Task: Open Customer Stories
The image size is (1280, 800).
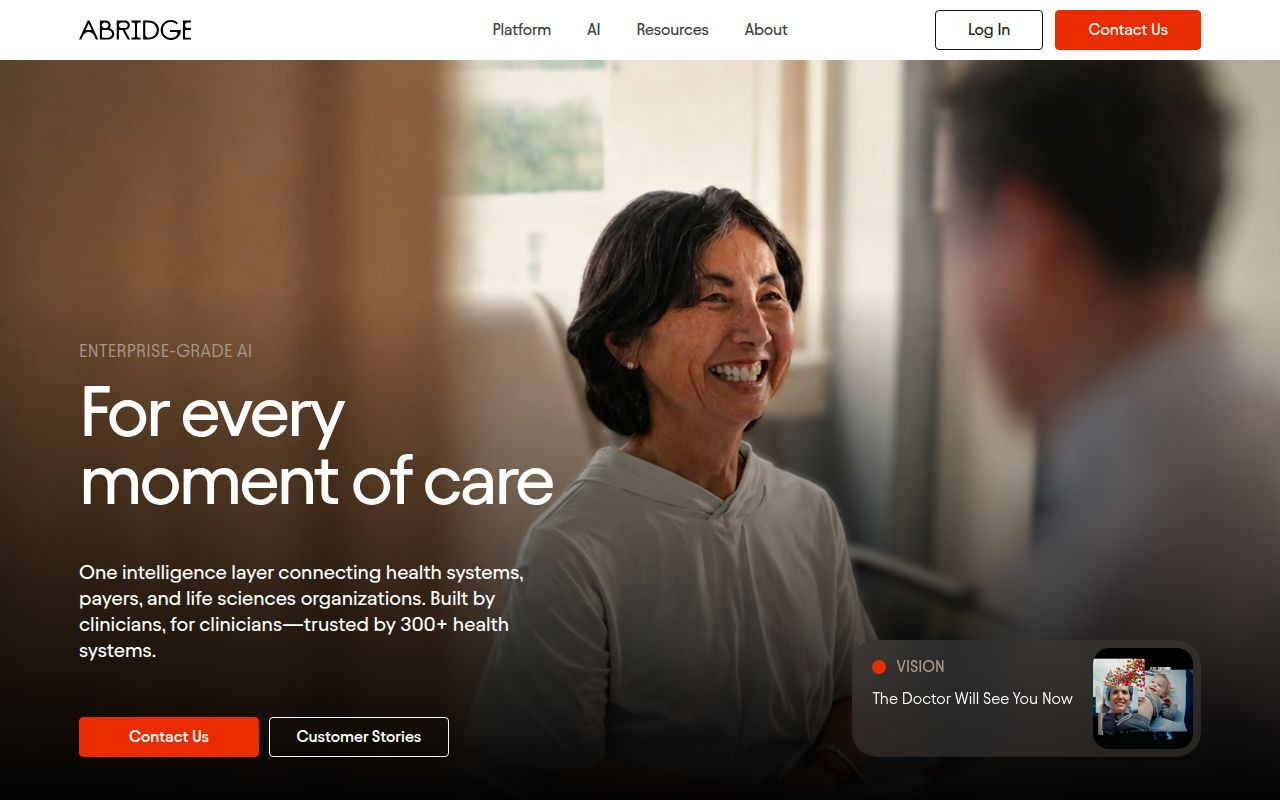Action: 359,737
